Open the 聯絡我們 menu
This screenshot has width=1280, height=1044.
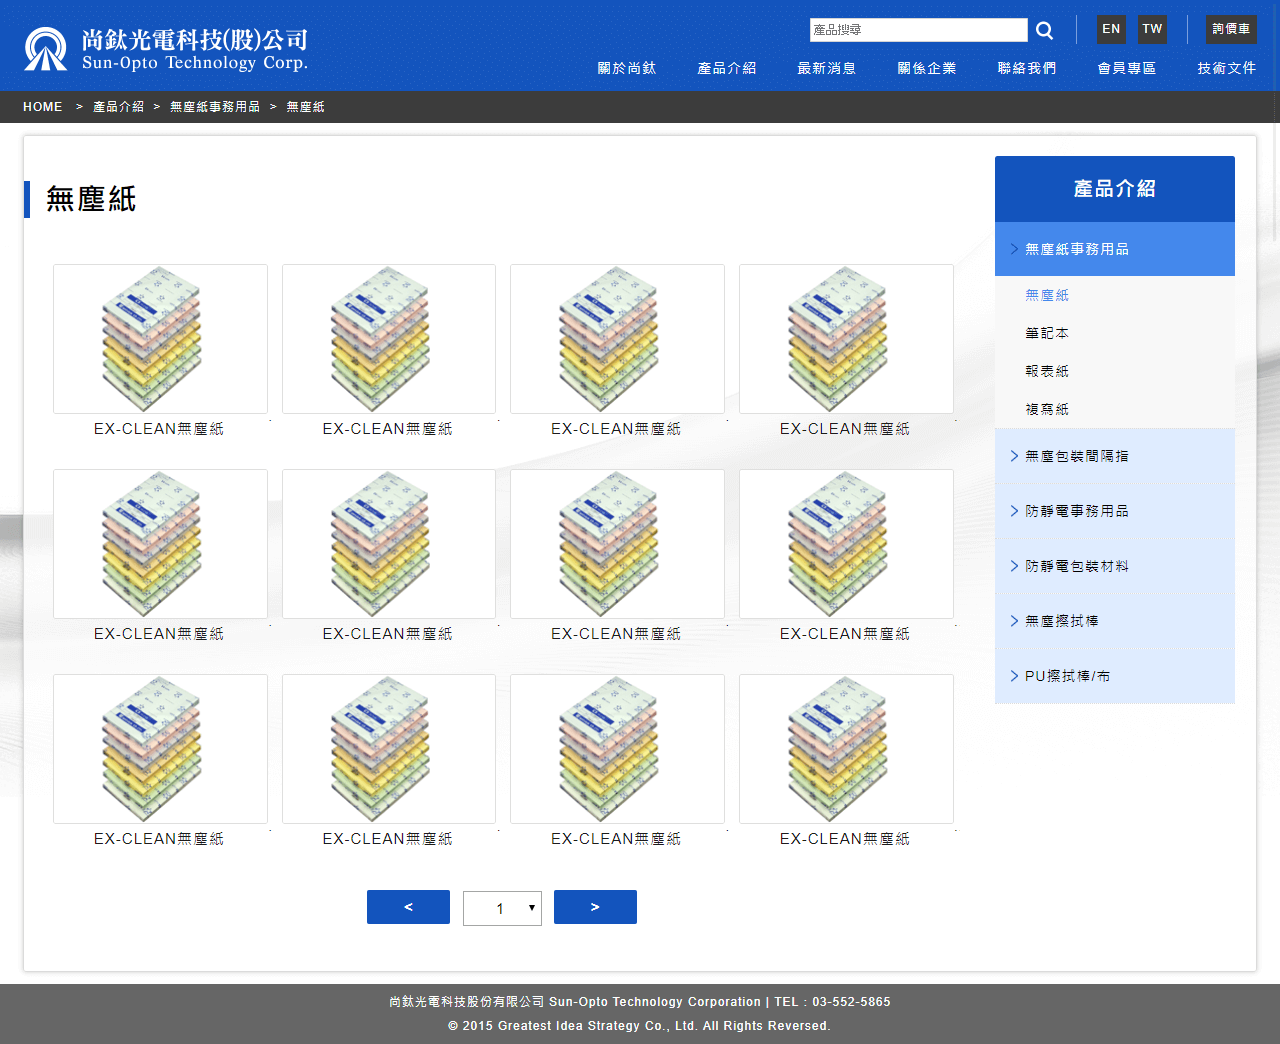pyautogui.click(x=1027, y=68)
